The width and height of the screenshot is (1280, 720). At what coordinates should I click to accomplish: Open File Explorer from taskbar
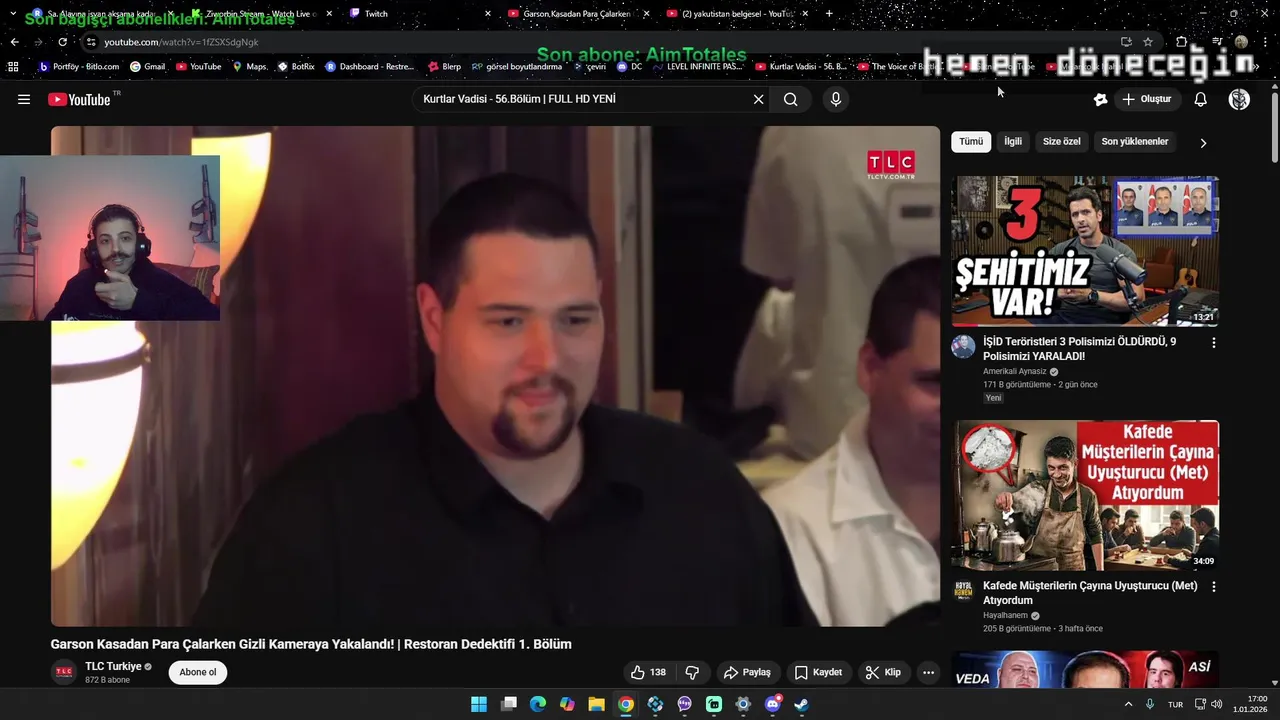596,704
